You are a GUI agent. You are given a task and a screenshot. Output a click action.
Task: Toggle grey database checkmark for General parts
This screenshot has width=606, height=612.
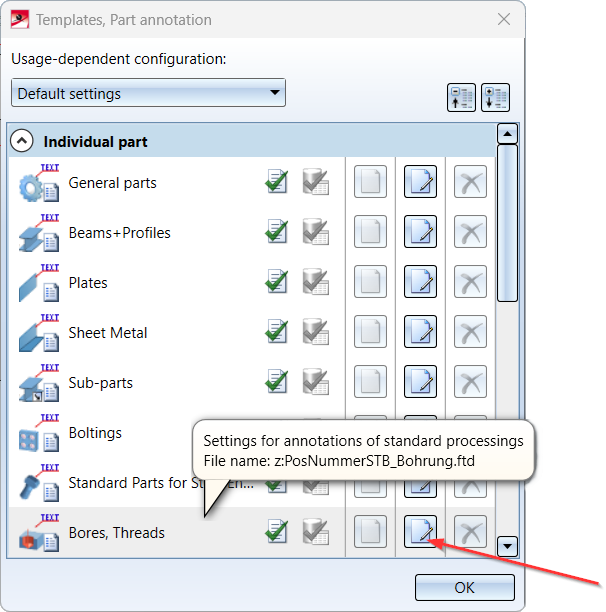click(x=316, y=181)
